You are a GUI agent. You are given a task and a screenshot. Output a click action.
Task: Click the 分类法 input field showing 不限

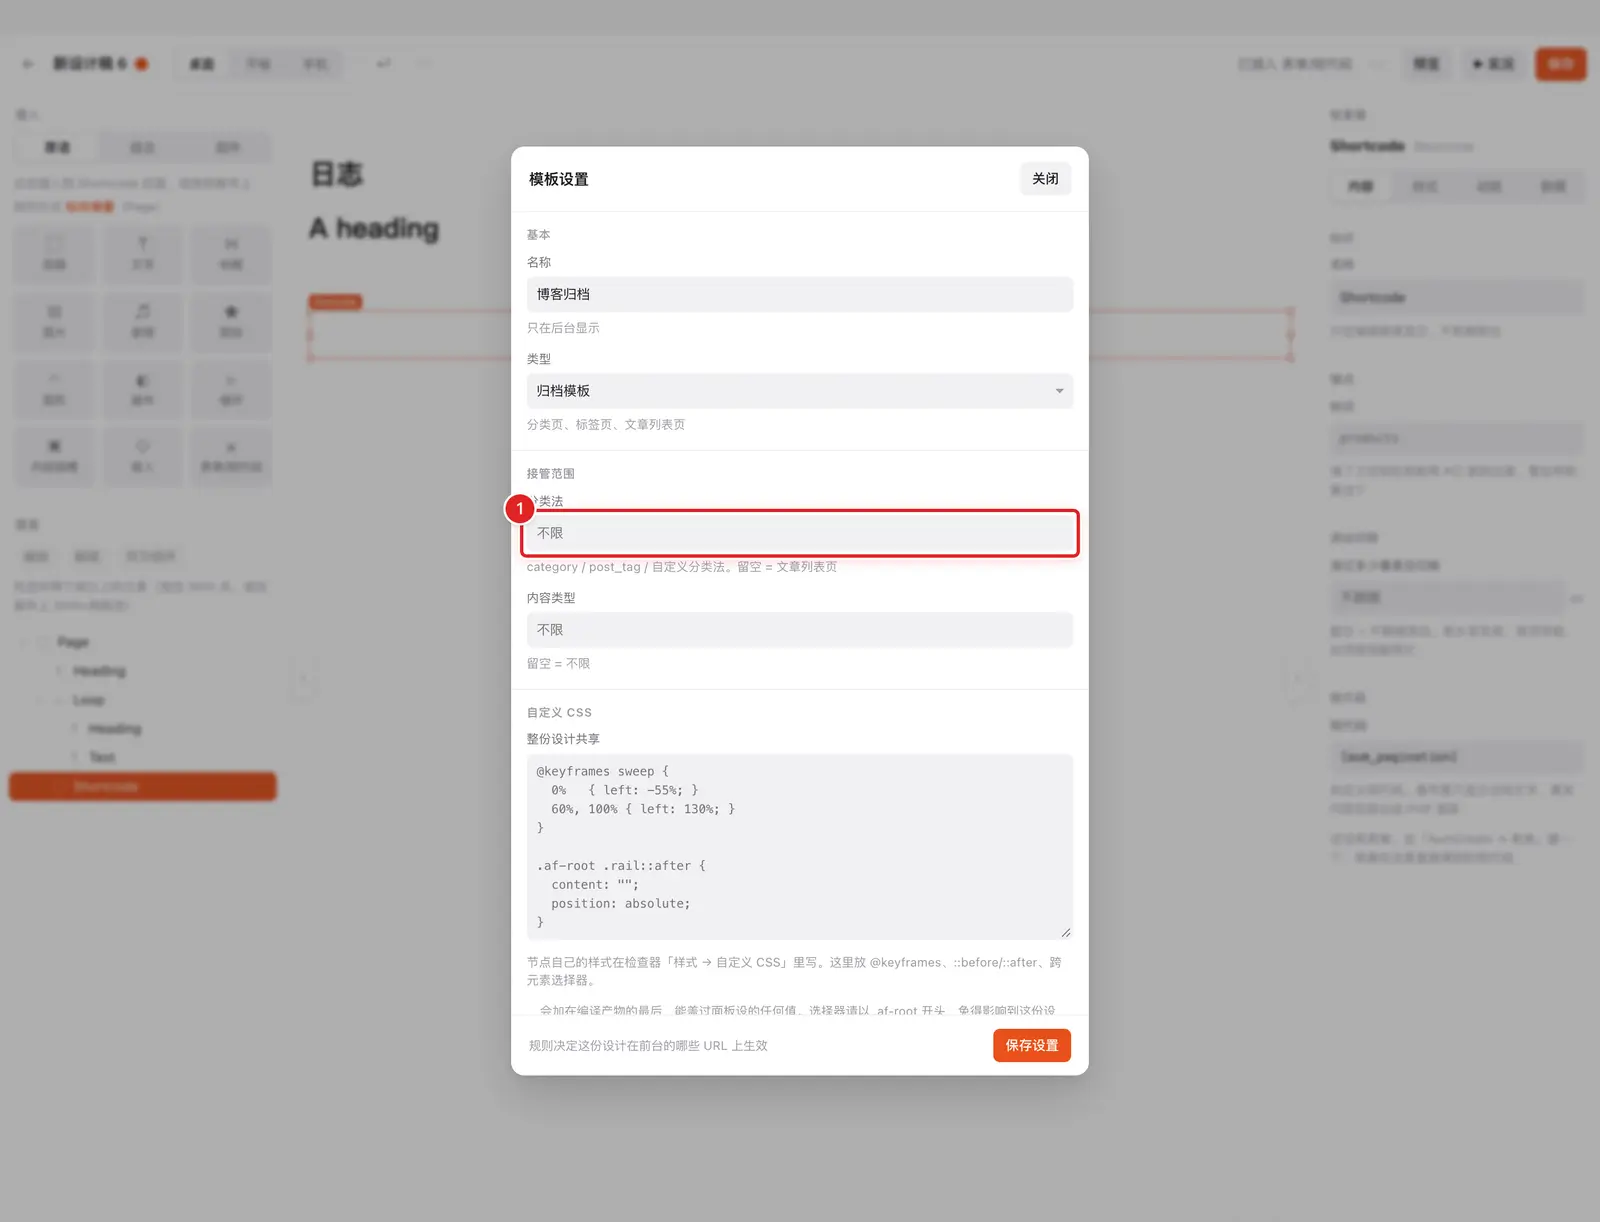pos(800,533)
